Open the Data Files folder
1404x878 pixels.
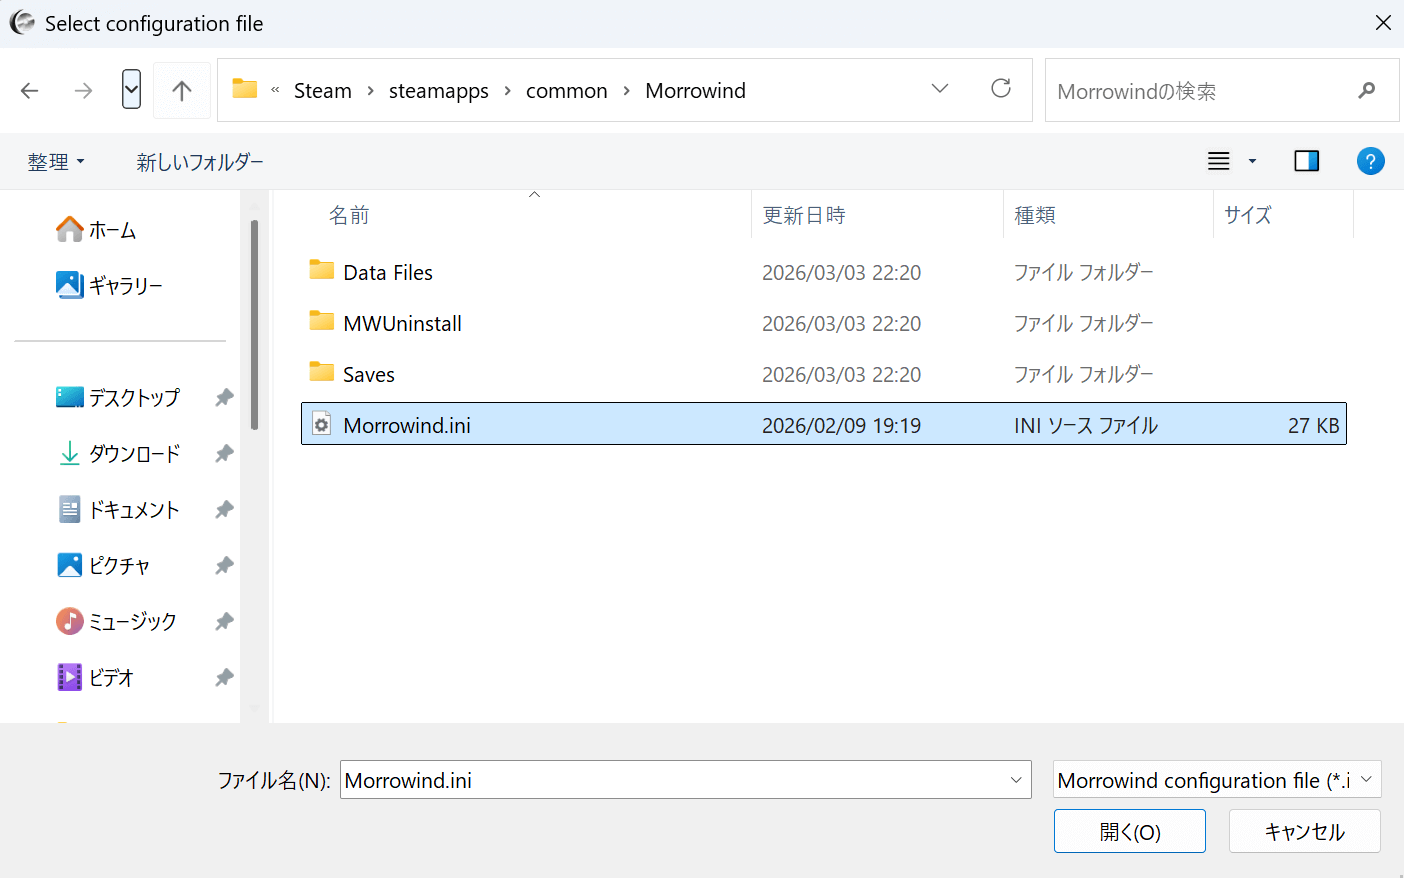(x=388, y=273)
